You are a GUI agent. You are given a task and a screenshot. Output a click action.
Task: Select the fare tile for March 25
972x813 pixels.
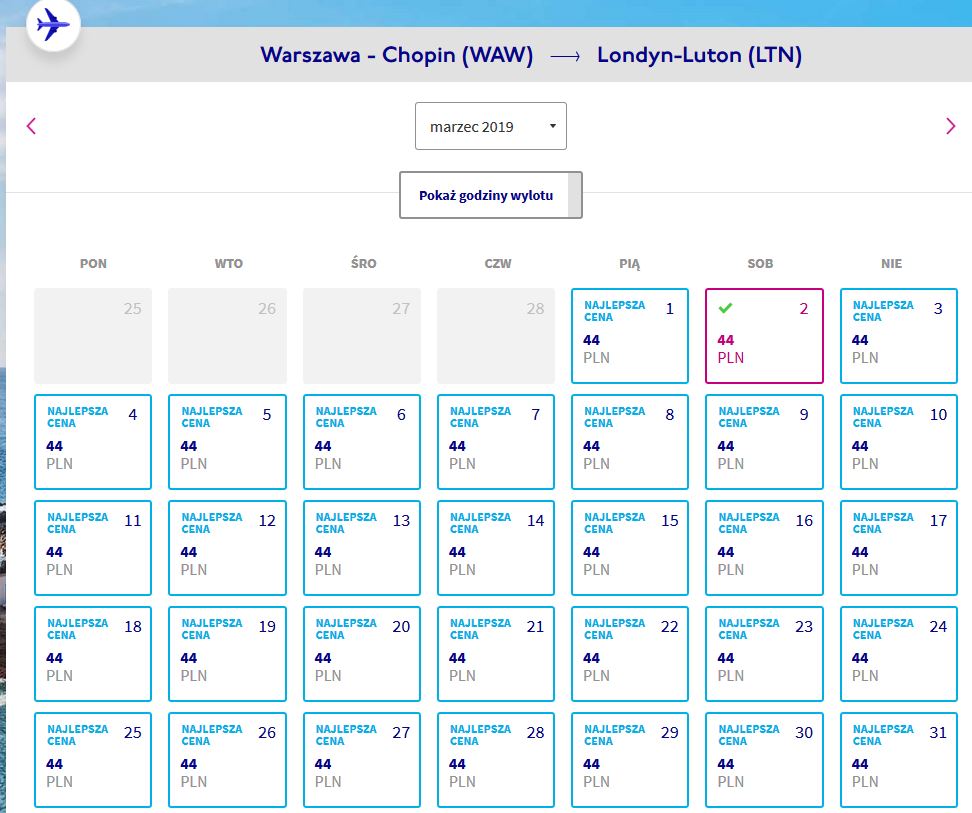(x=93, y=760)
